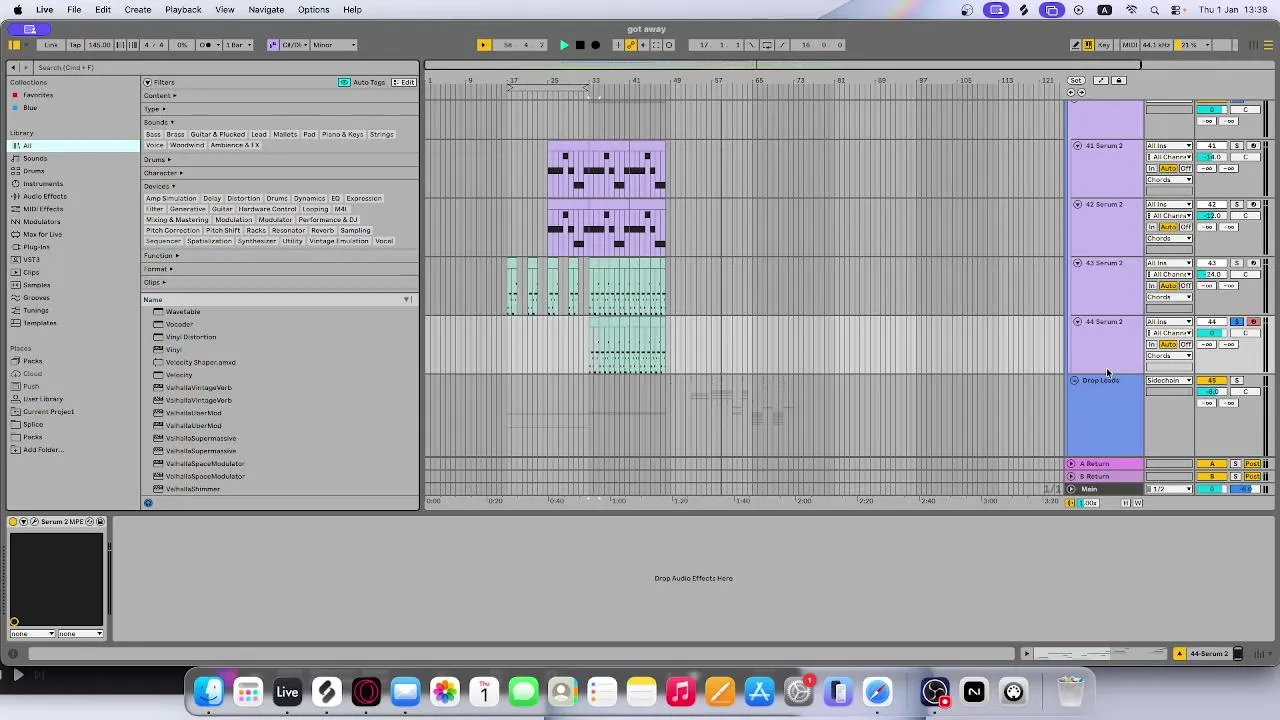Open the 1 Bar quantization dropdown
This screenshot has height=720, width=1280.
237,45
